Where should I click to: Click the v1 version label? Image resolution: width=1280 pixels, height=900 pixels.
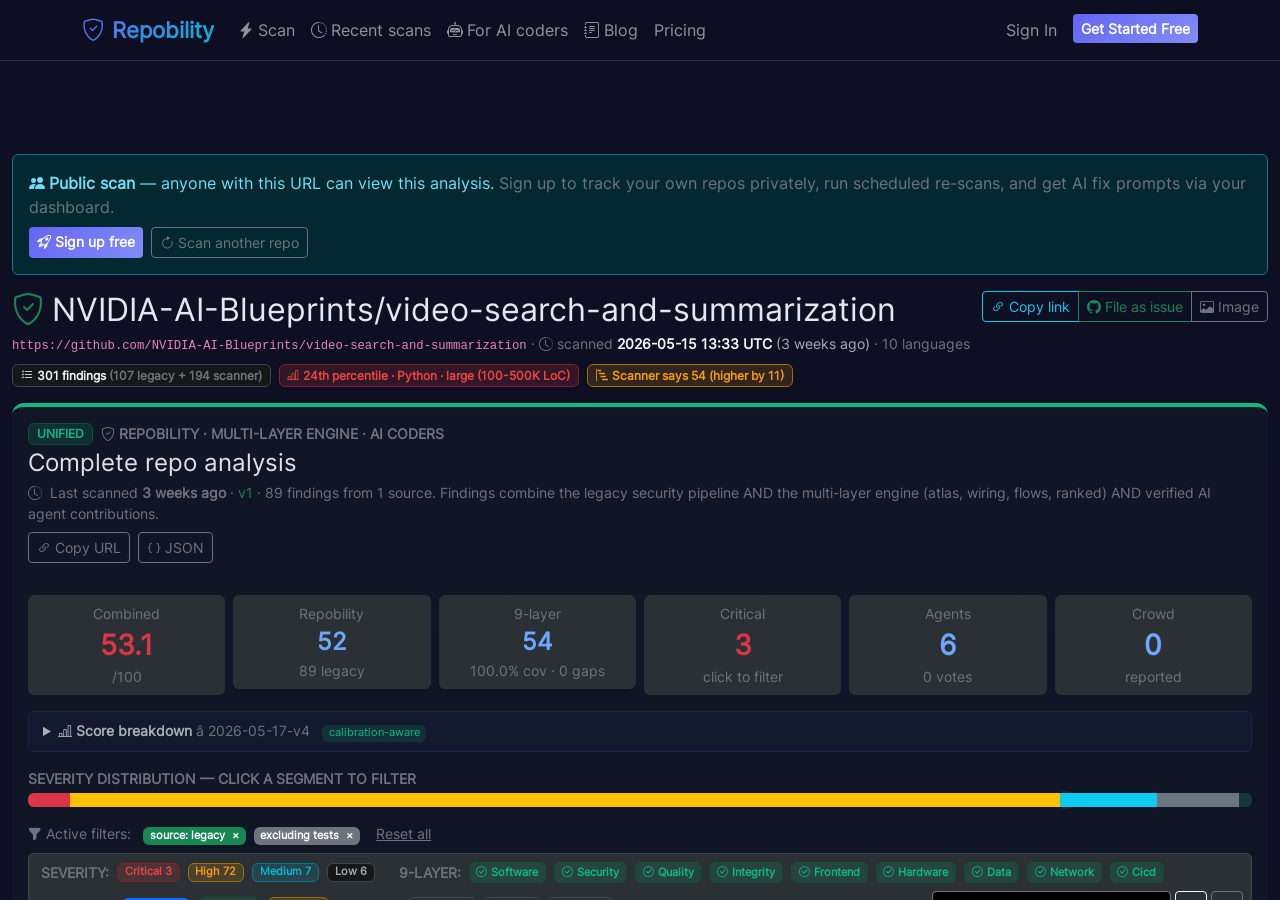coord(245,493)
